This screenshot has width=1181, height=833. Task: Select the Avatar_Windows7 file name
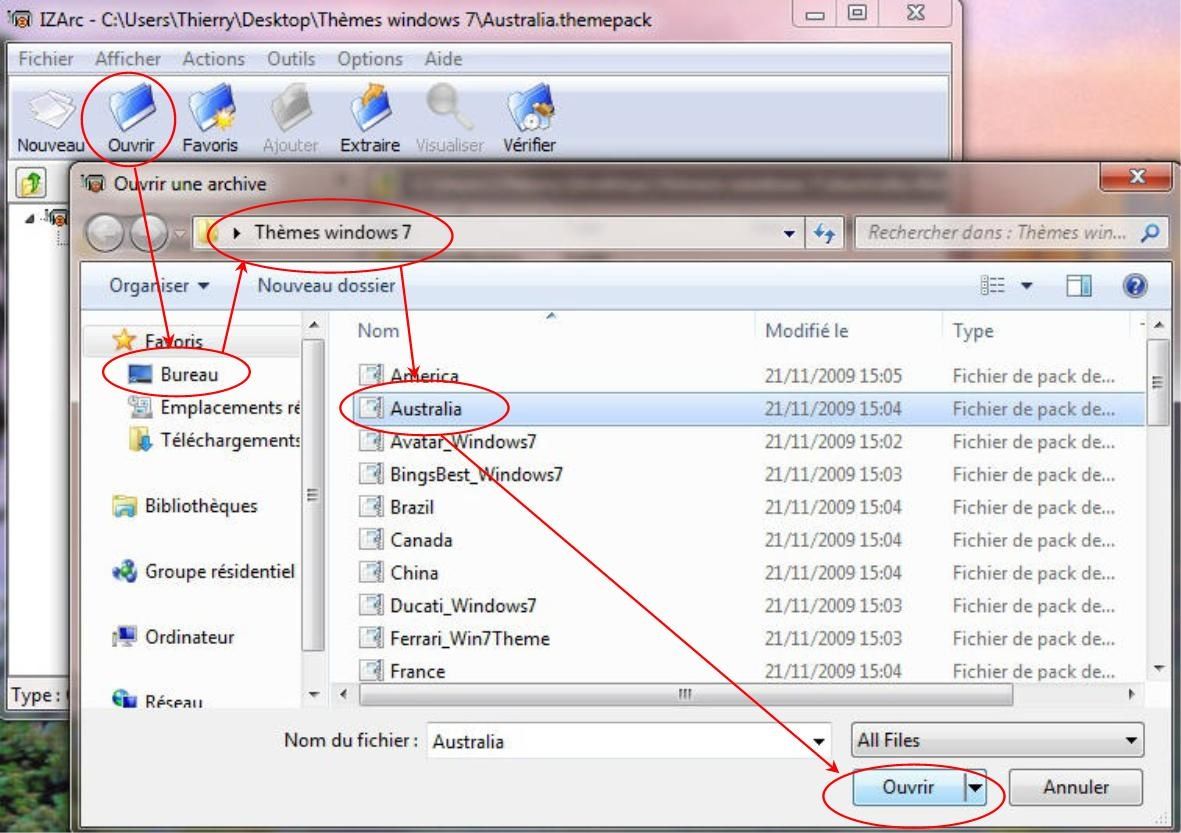tap(463, 441)
